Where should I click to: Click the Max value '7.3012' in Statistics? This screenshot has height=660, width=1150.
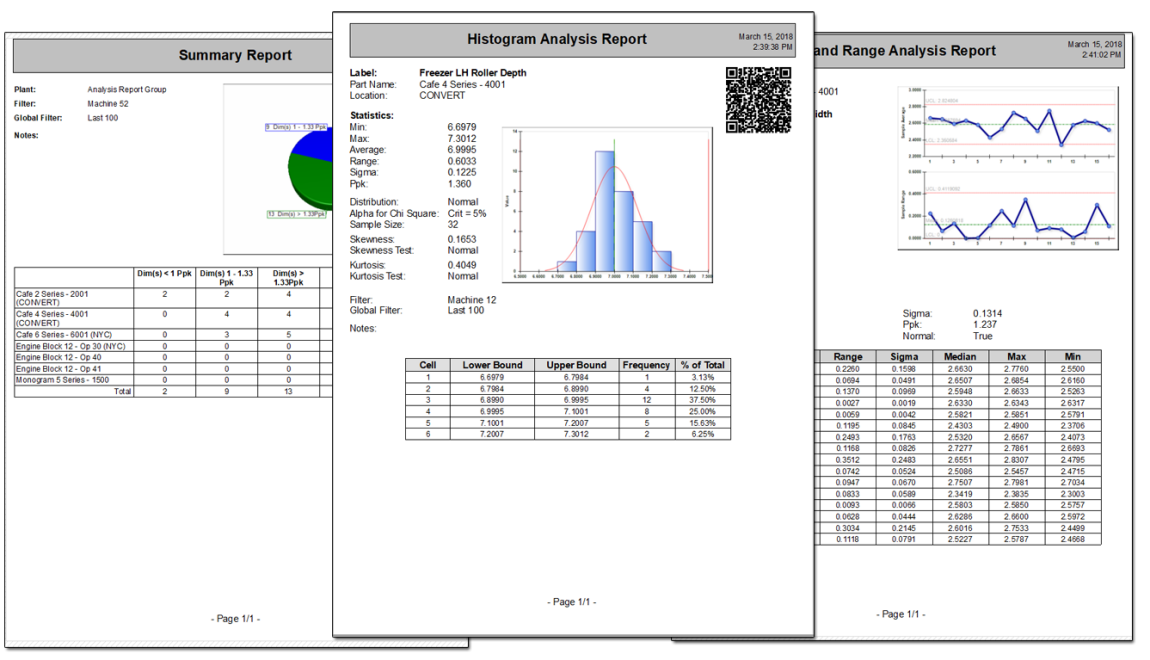pyautogui.click(x=461, y=139)
